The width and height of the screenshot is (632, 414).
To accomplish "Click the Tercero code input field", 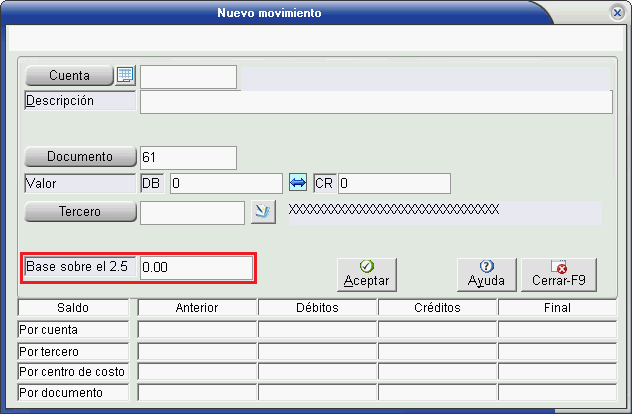I will (x=191, y=212).
